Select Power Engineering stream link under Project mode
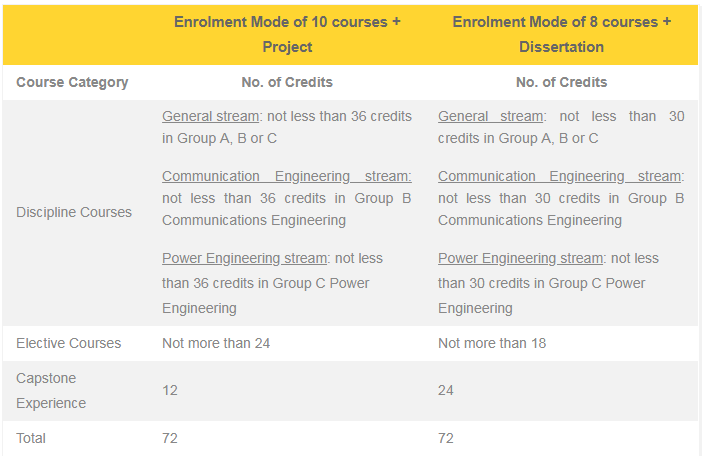The height and width of the screenshot is (456, 705). point(245,259)
